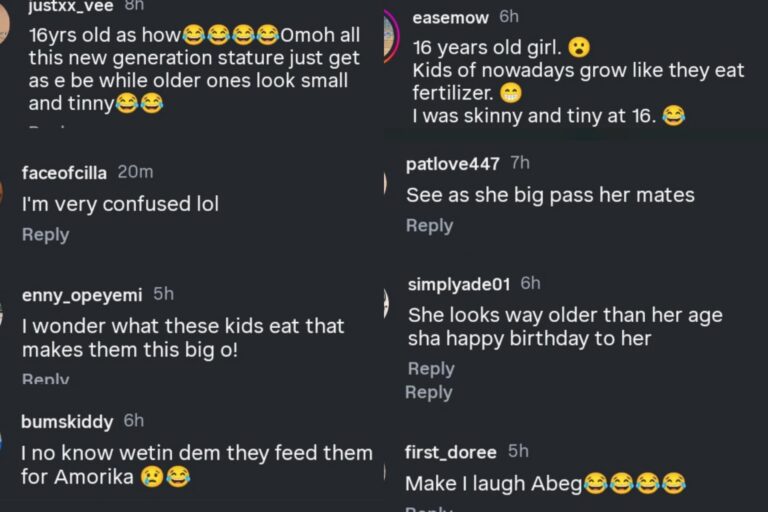Click the 5h timestamp beside first_doree
Image resolution: width=768 pixels, height=512 pixels.
click(x=518, y=452)
